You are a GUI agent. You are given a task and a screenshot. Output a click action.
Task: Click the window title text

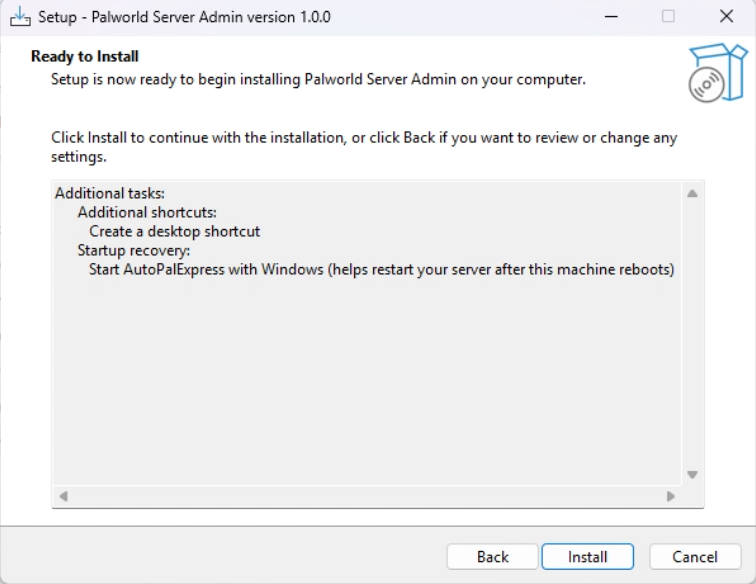coord(184,17)
